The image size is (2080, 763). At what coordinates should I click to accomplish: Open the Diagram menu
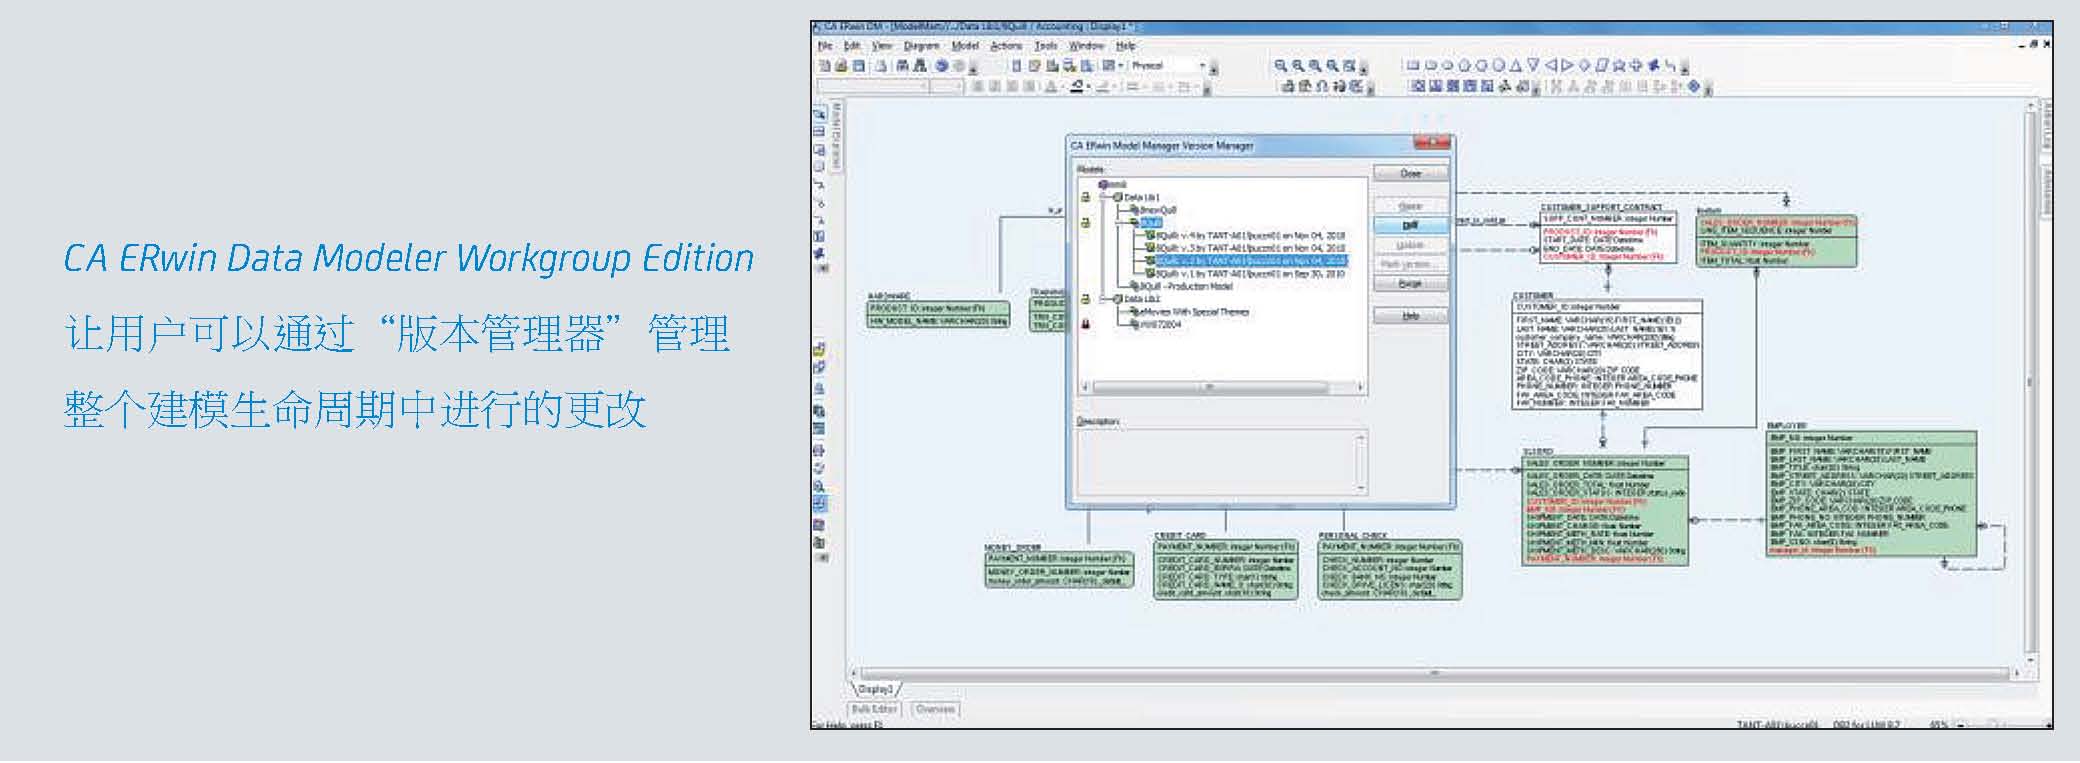[922, 46]
